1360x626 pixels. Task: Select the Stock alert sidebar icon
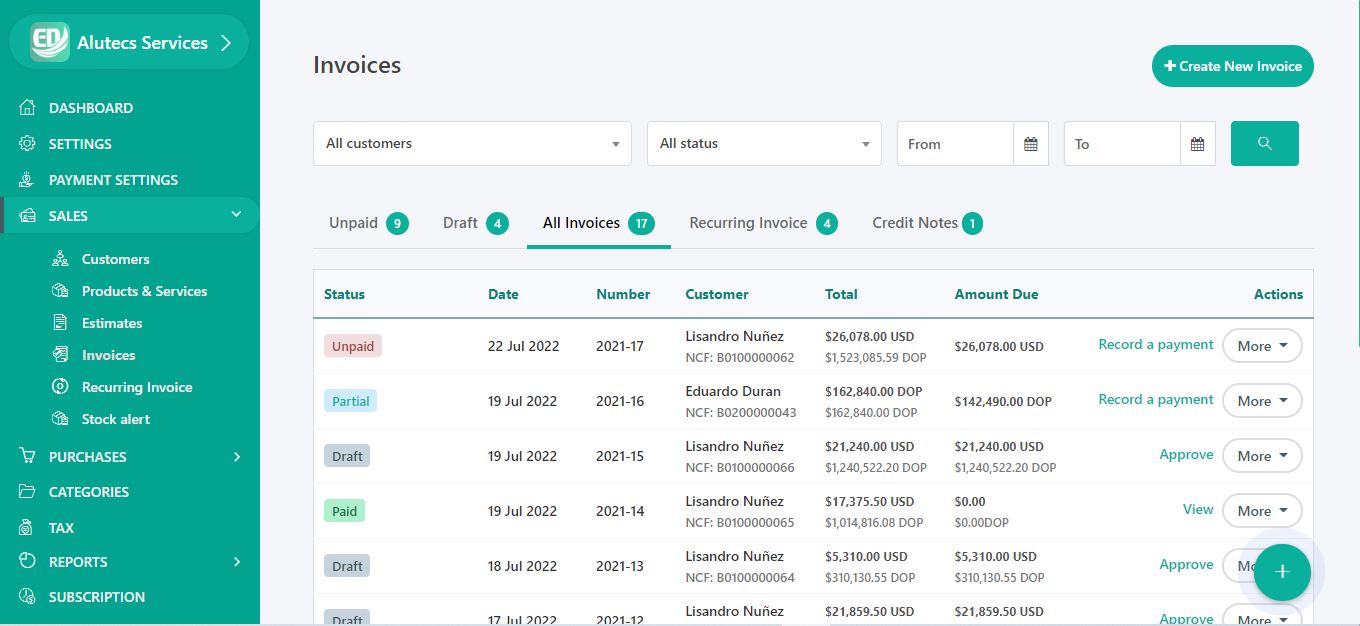tap(61, 419)
